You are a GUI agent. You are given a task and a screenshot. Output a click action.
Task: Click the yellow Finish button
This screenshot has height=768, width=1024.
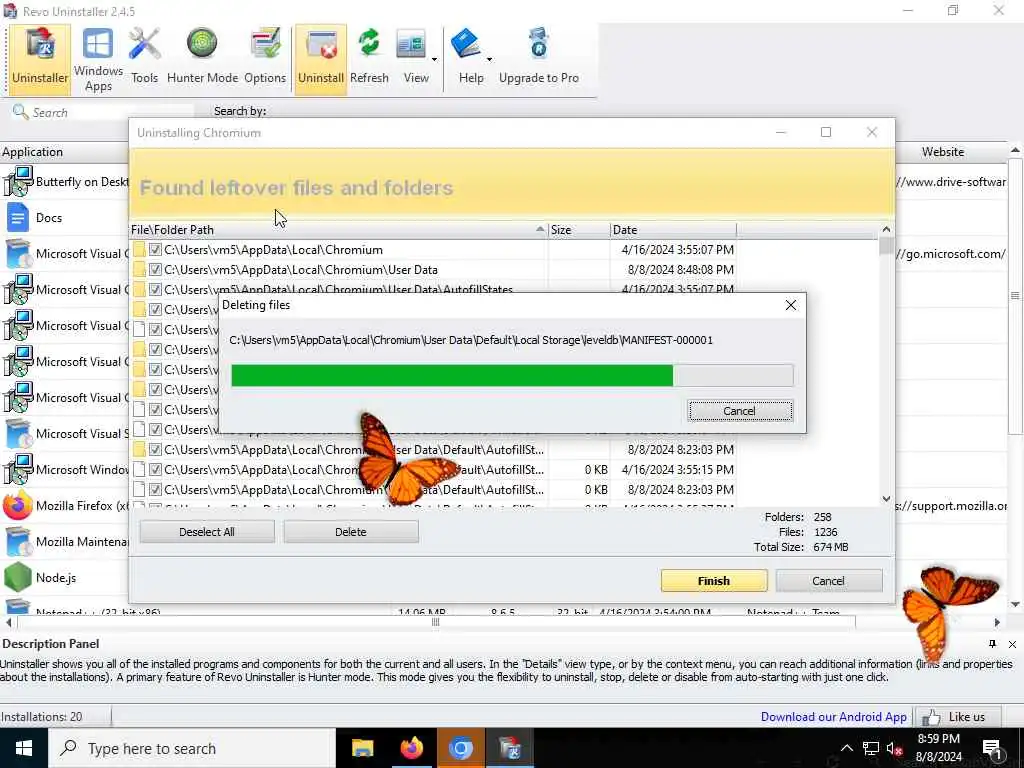click(x=714, y=581)
